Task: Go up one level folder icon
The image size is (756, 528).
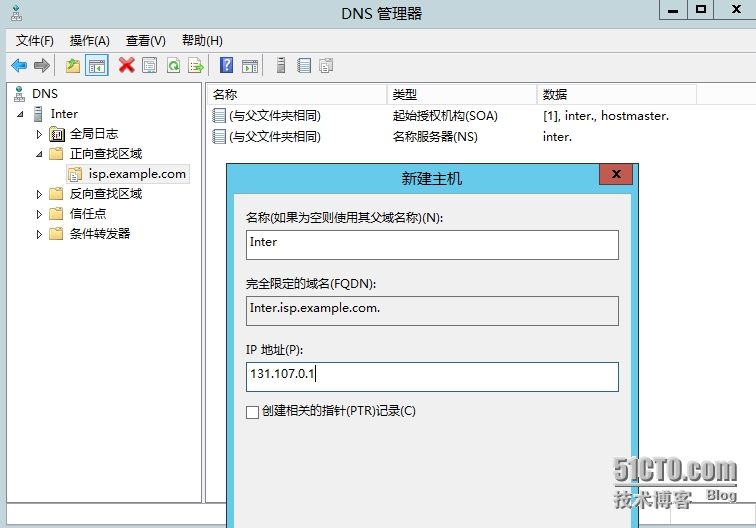Action: [x=73, y=65]
